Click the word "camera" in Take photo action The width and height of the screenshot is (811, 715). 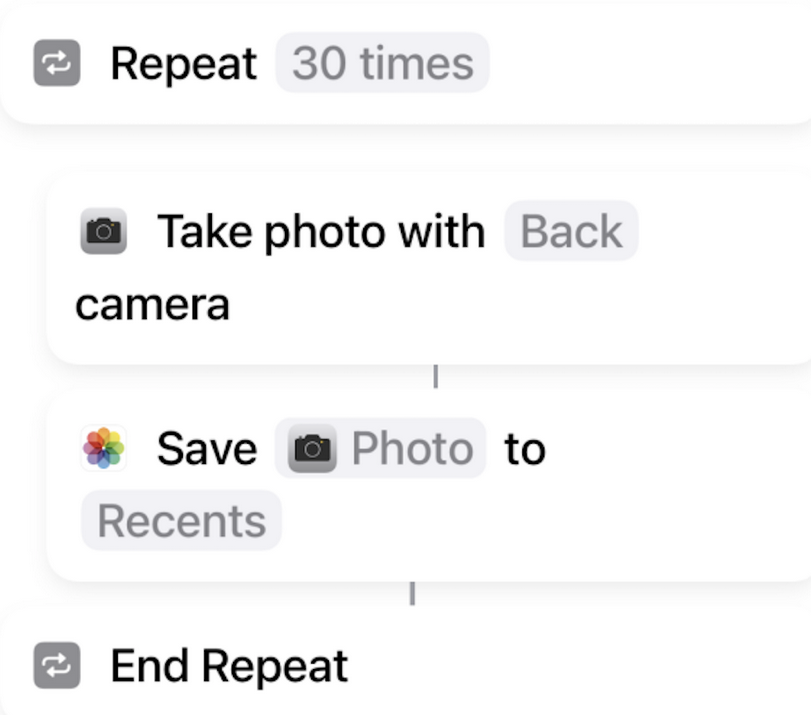(152, 303)
